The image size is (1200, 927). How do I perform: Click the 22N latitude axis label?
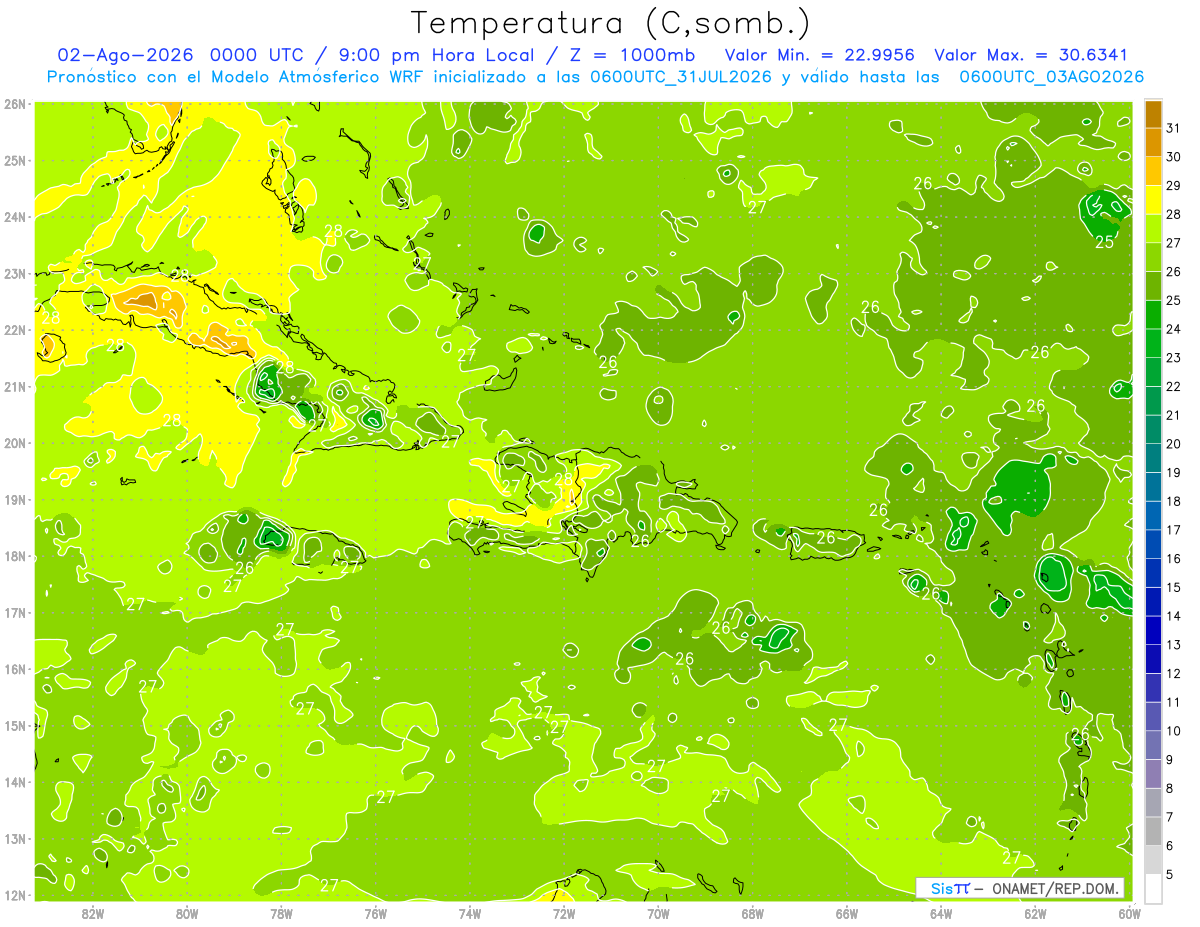click(x=15, y=330)
